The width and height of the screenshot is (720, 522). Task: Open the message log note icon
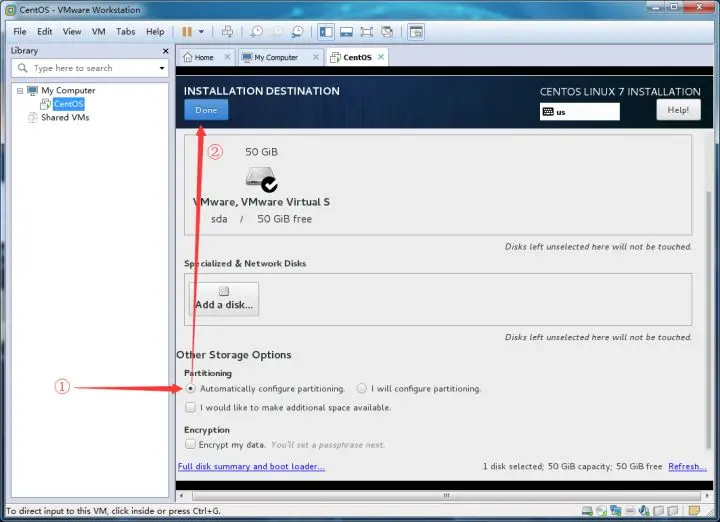tap(694, 511)
